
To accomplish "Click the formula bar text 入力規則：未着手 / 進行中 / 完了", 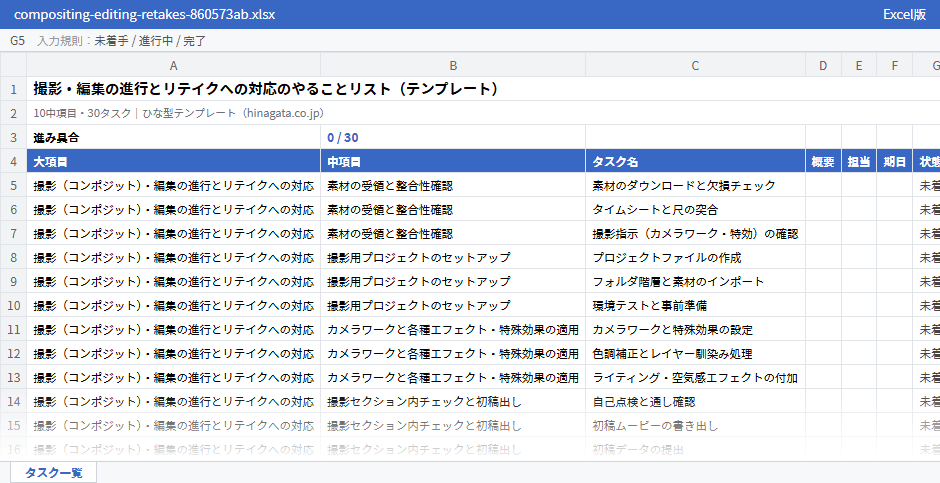I will (122, 41).
